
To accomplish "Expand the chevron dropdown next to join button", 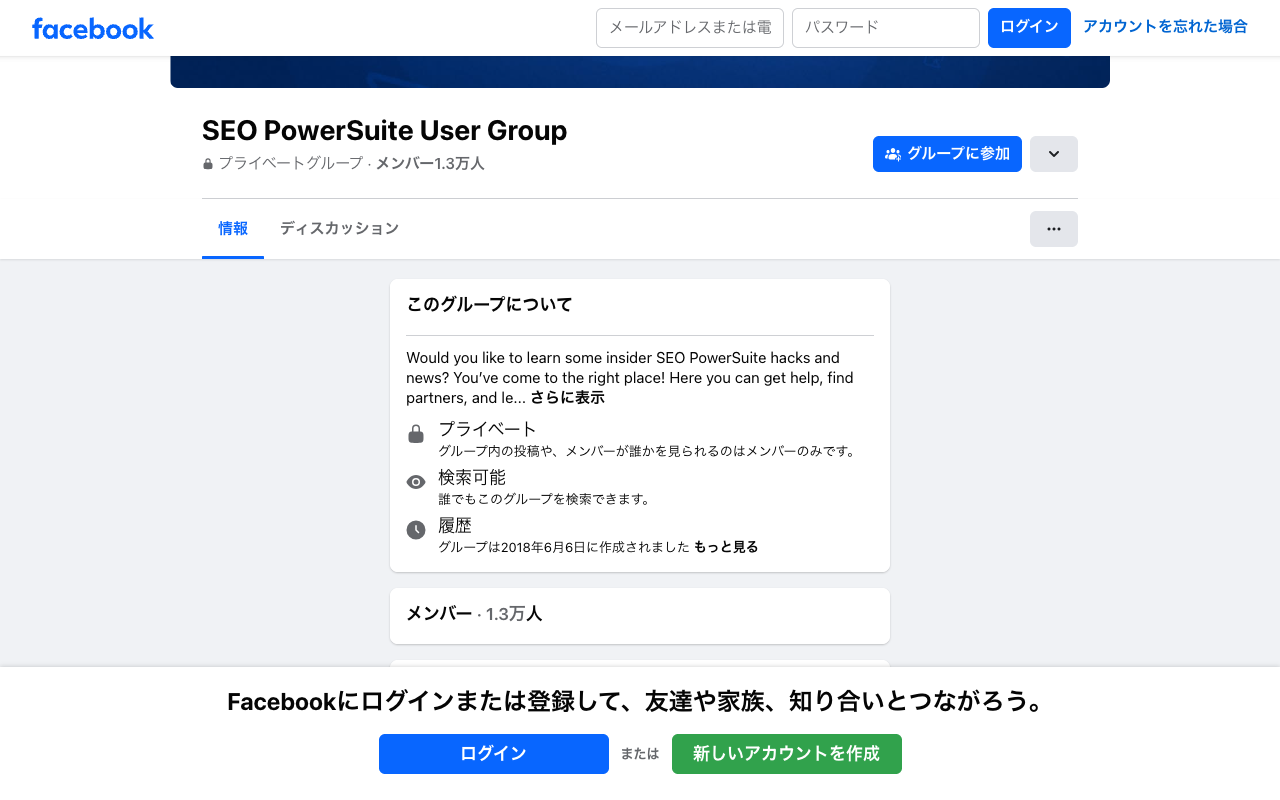I will click(1053, 154).
